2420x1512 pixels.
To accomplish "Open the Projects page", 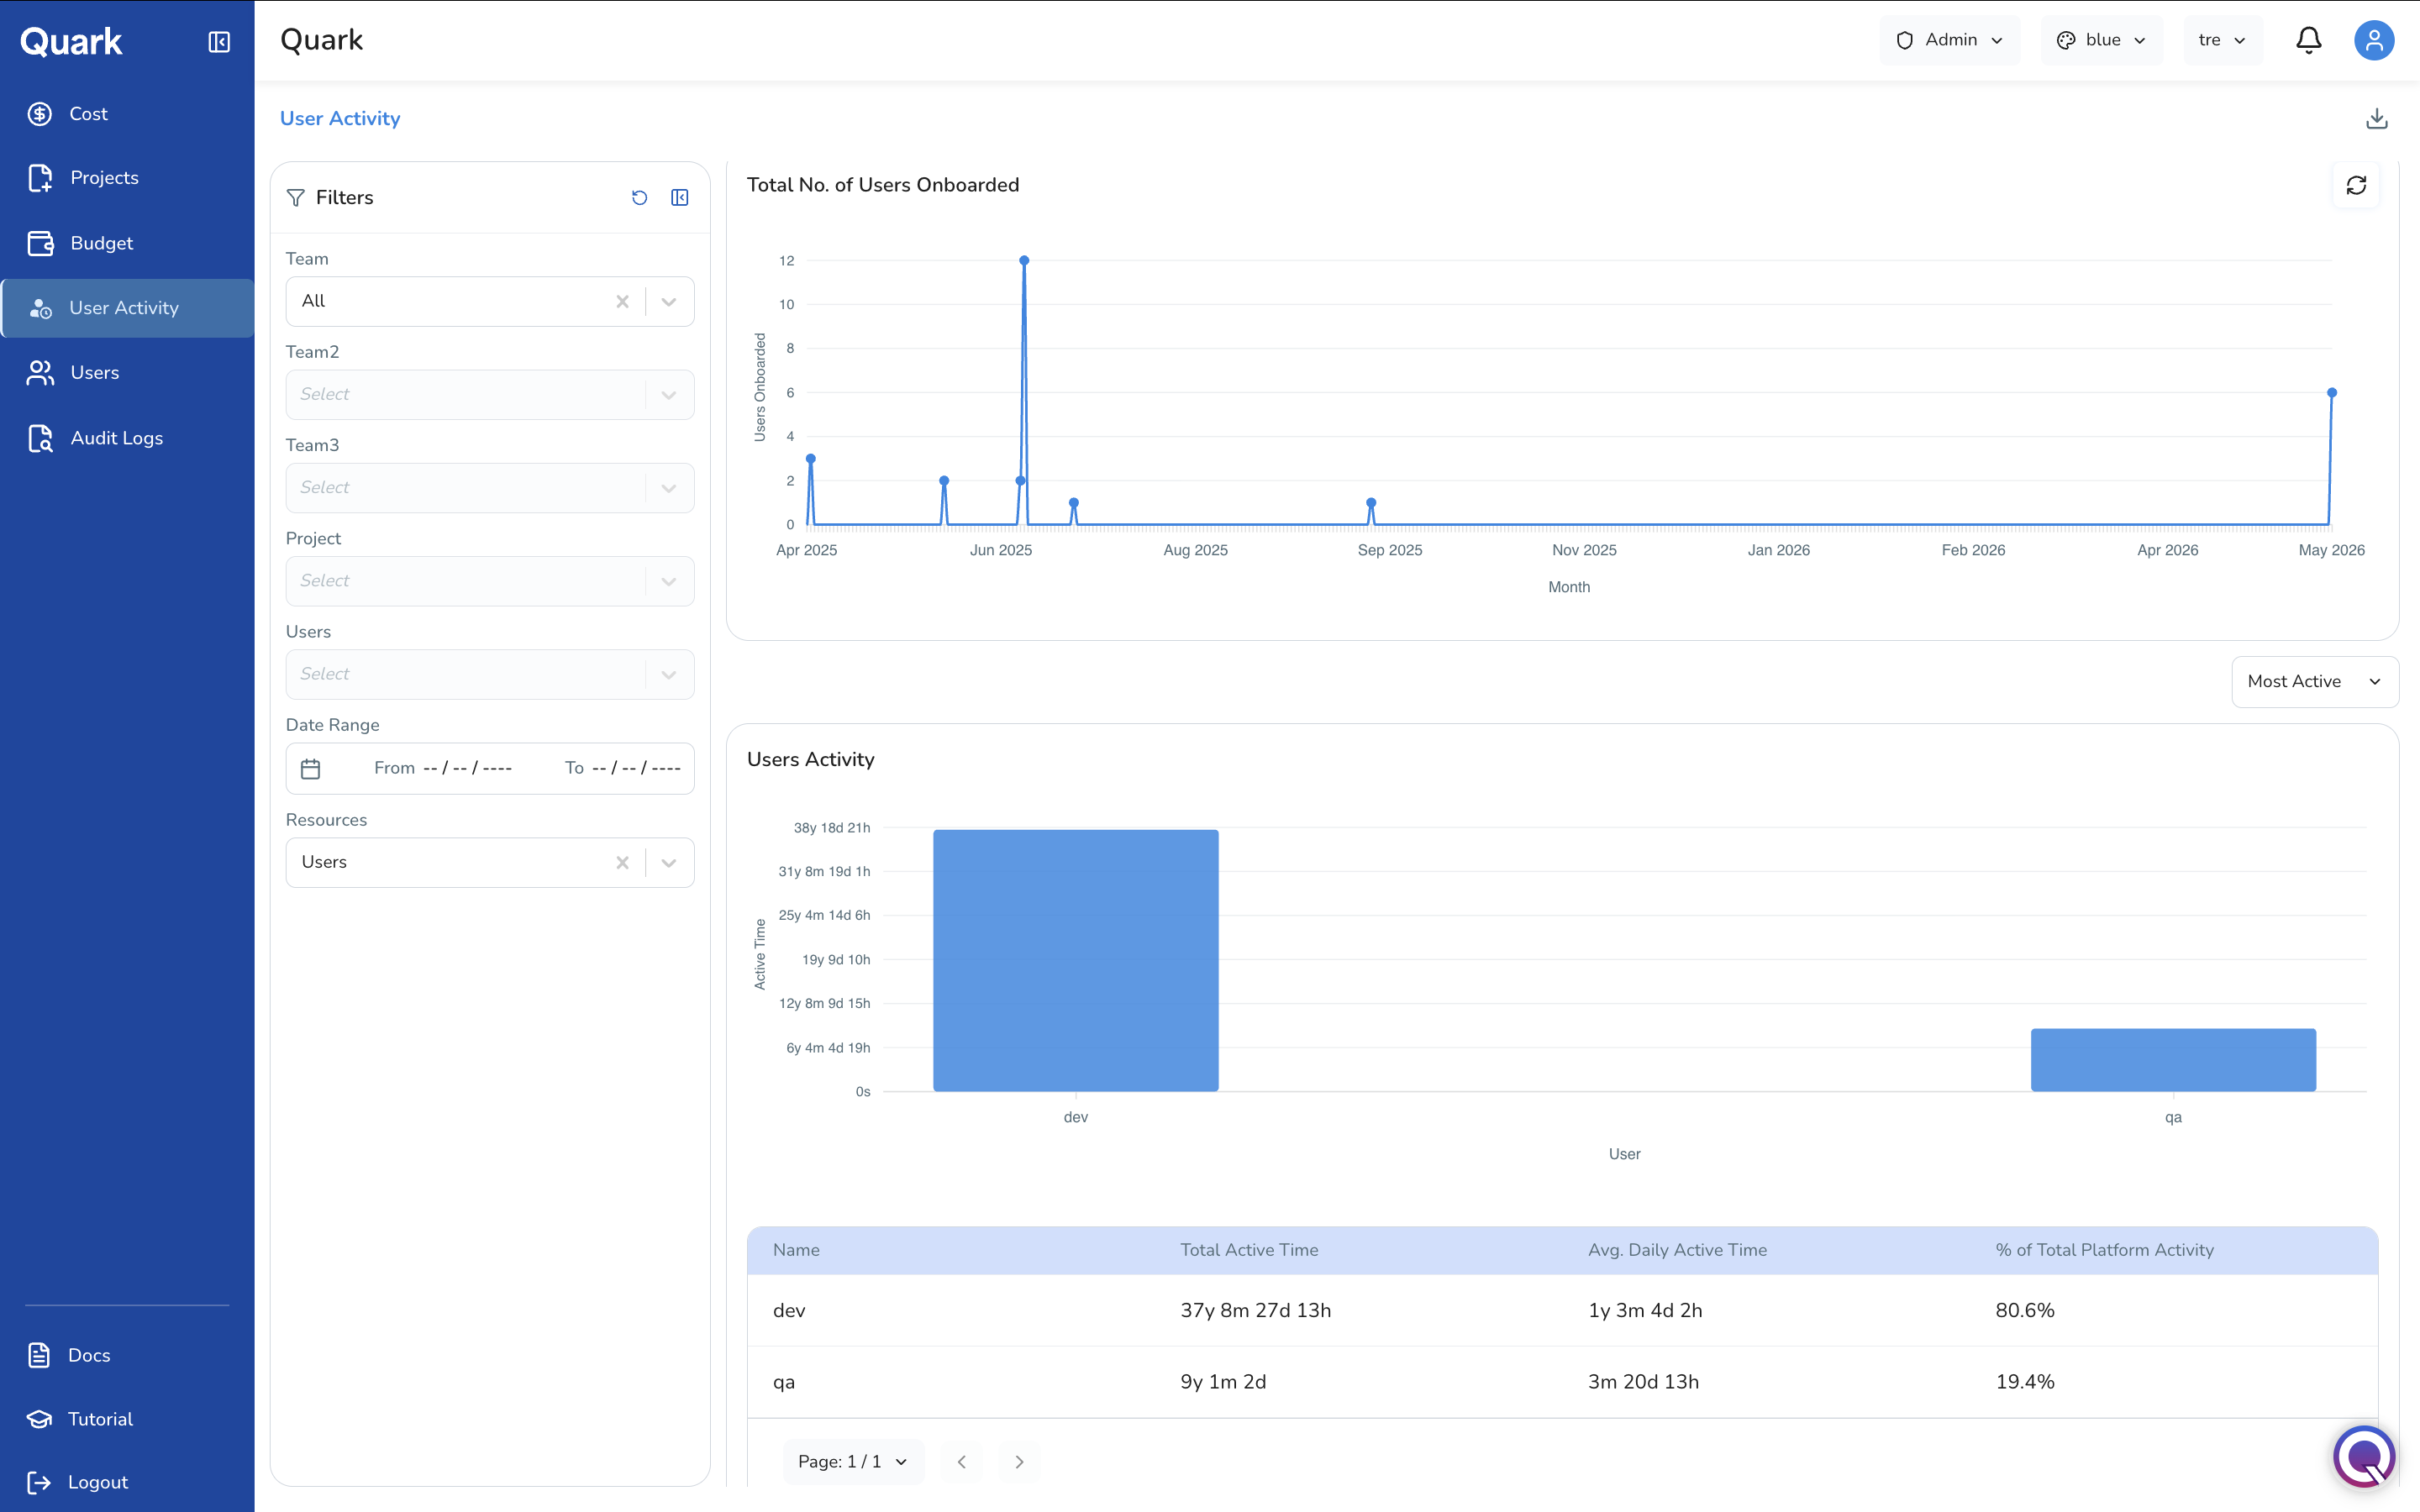I will 127,178.
